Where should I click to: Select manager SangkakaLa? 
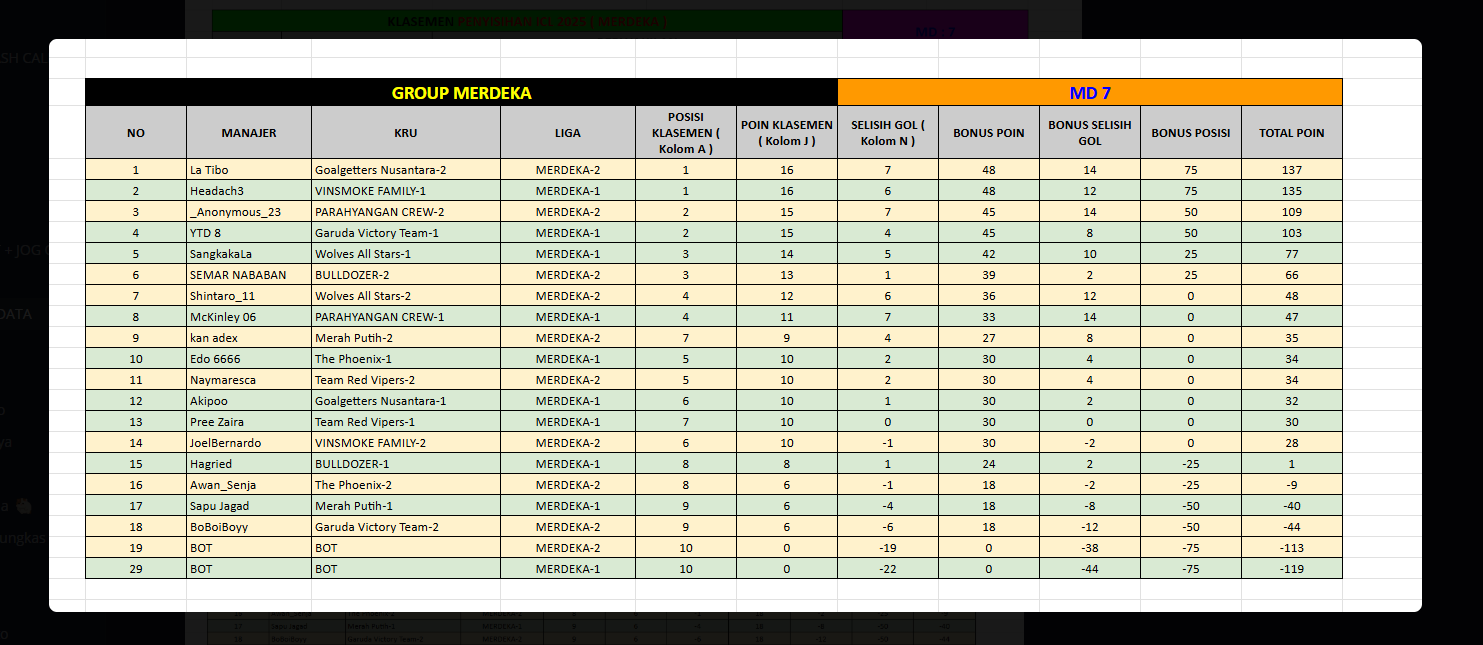tap(249, 254)
